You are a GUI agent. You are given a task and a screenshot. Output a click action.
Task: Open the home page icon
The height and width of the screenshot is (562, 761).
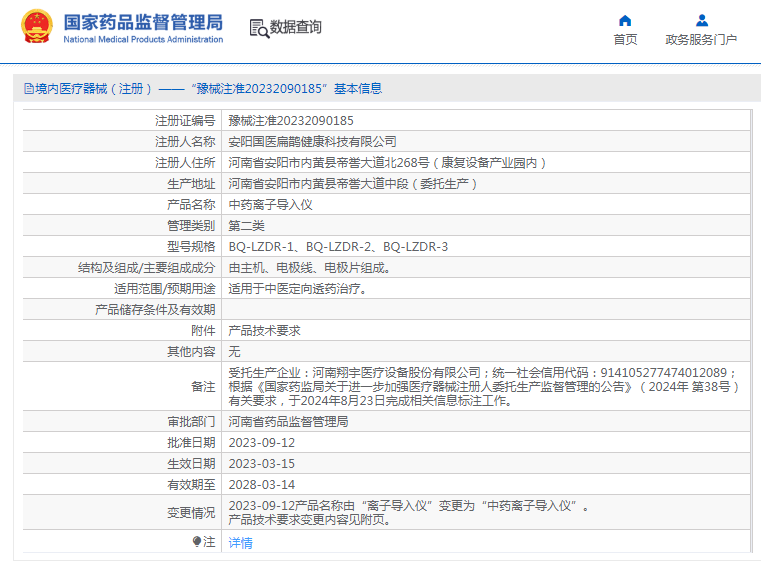[625, 20]
